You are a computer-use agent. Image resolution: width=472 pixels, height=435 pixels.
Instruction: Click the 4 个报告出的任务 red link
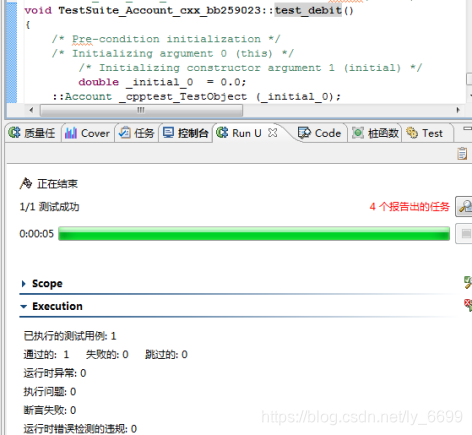(x=410, y=207)
